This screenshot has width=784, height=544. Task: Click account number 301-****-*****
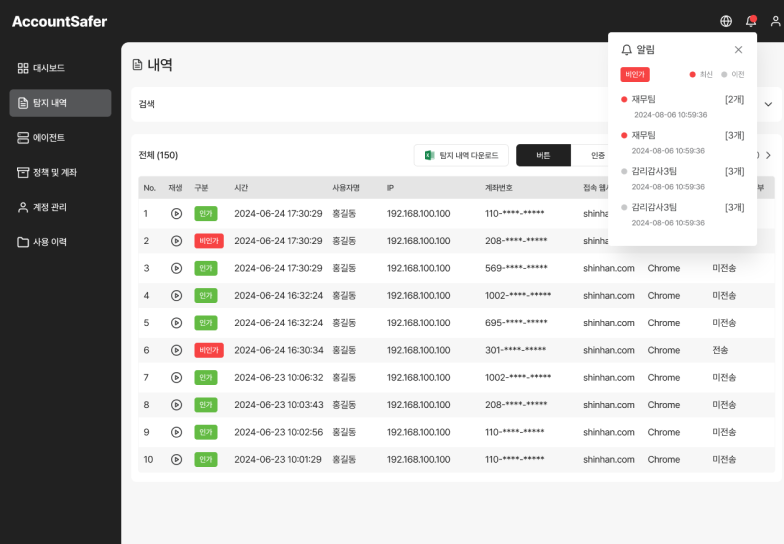pos(516,350)
